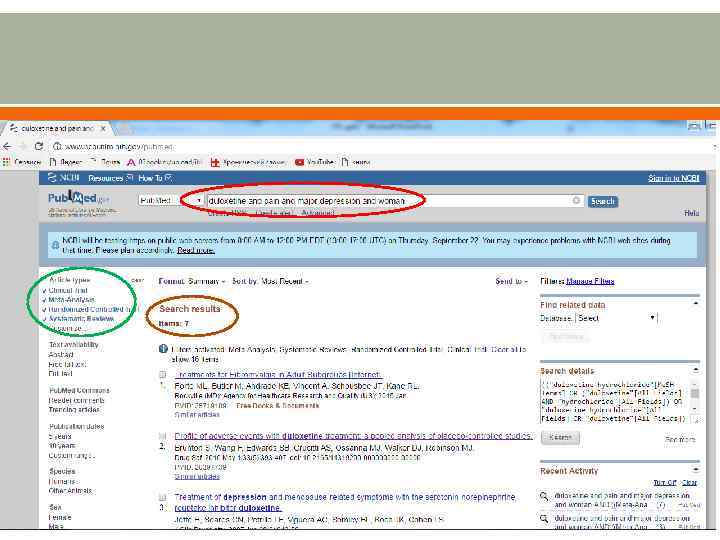Viewport: 720px width, 540px height.
Task: Click the NCBI logo in header
Action: (x=64, y=178)
